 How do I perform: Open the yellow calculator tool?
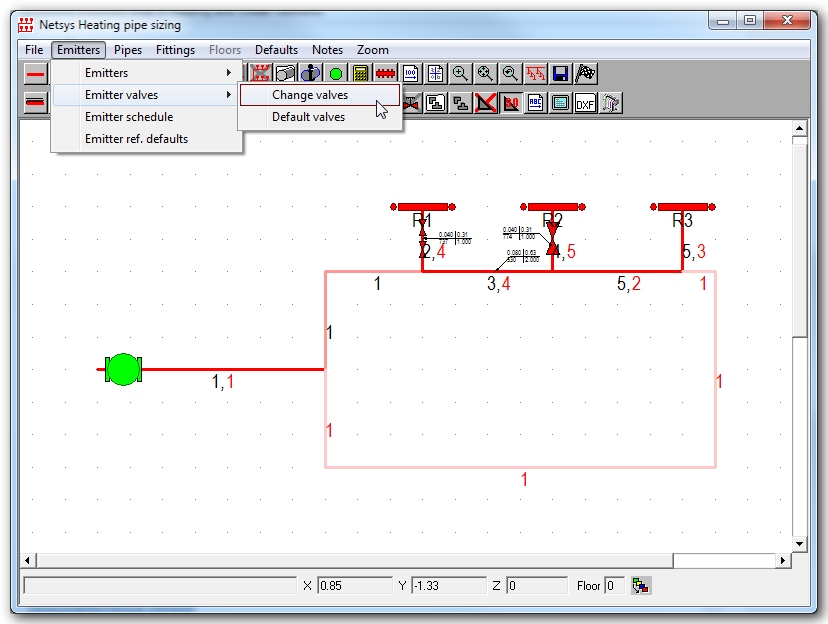[360, 73]
